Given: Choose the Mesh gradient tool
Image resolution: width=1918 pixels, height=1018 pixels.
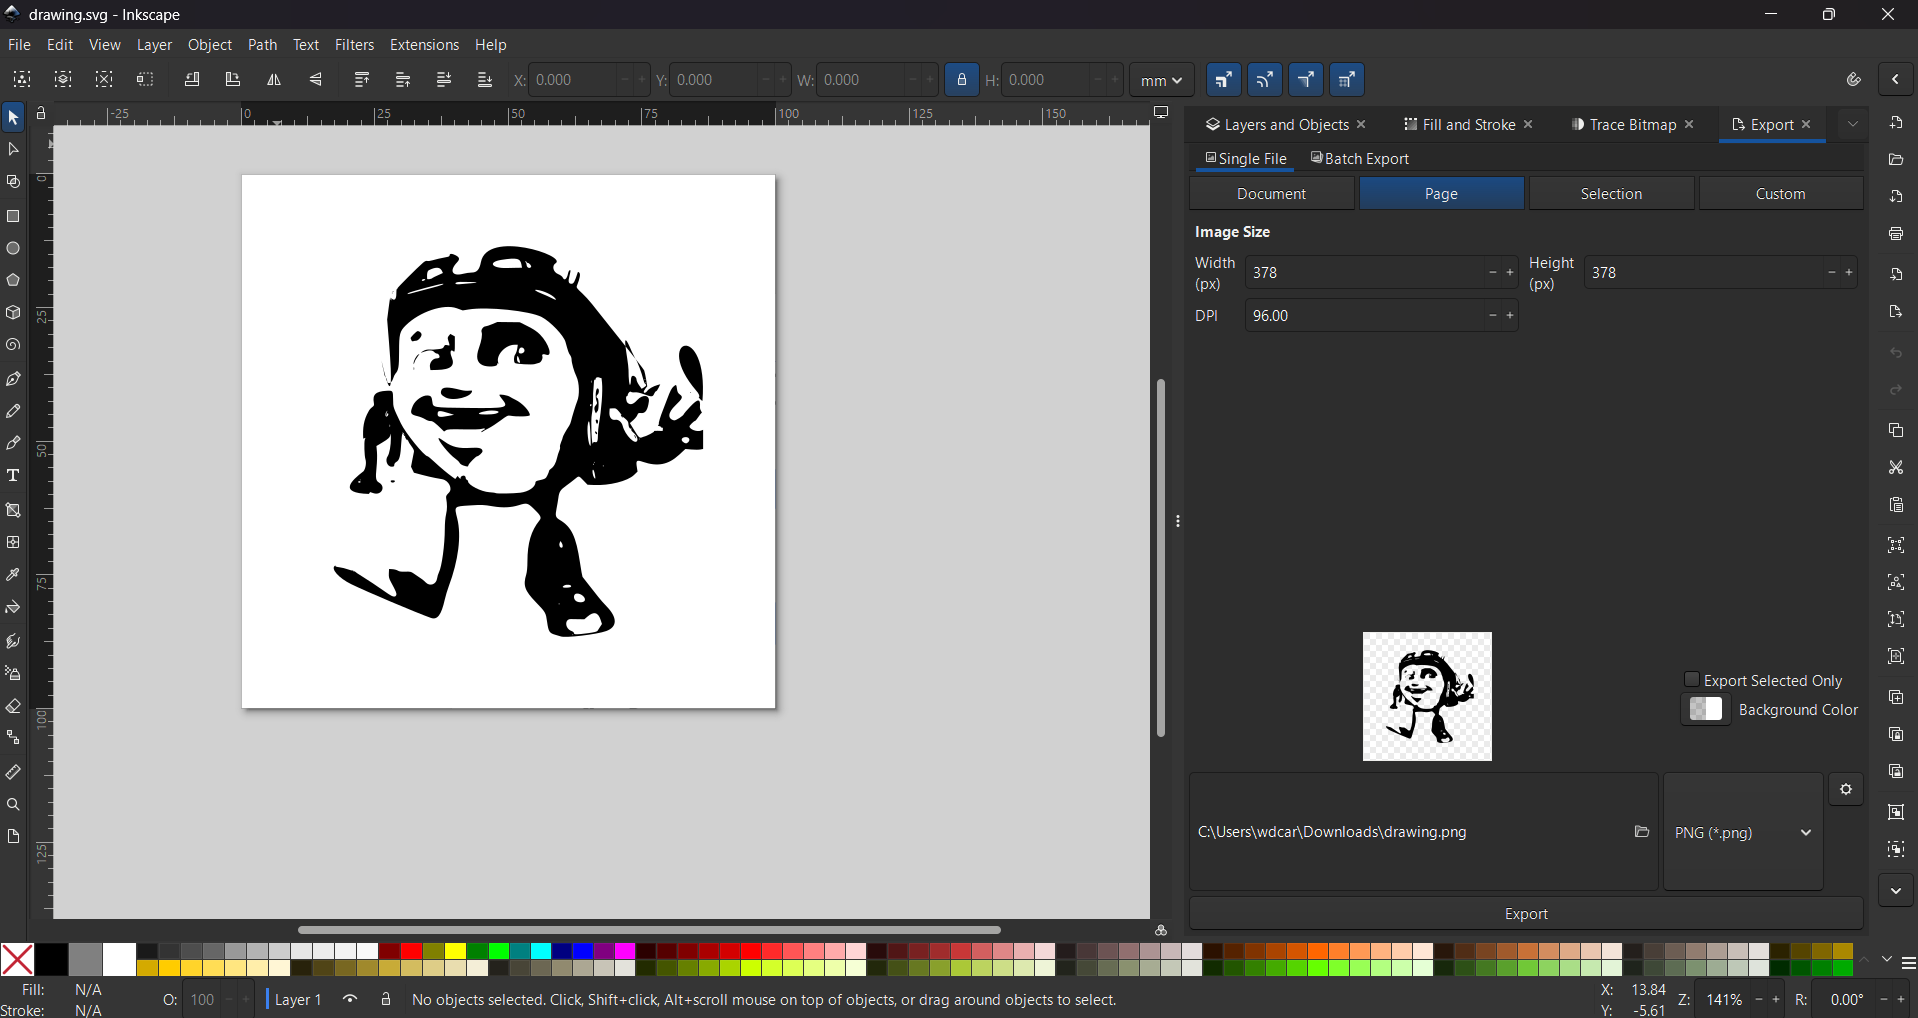Looking at the screenshot, I should [x=13, y=542].
